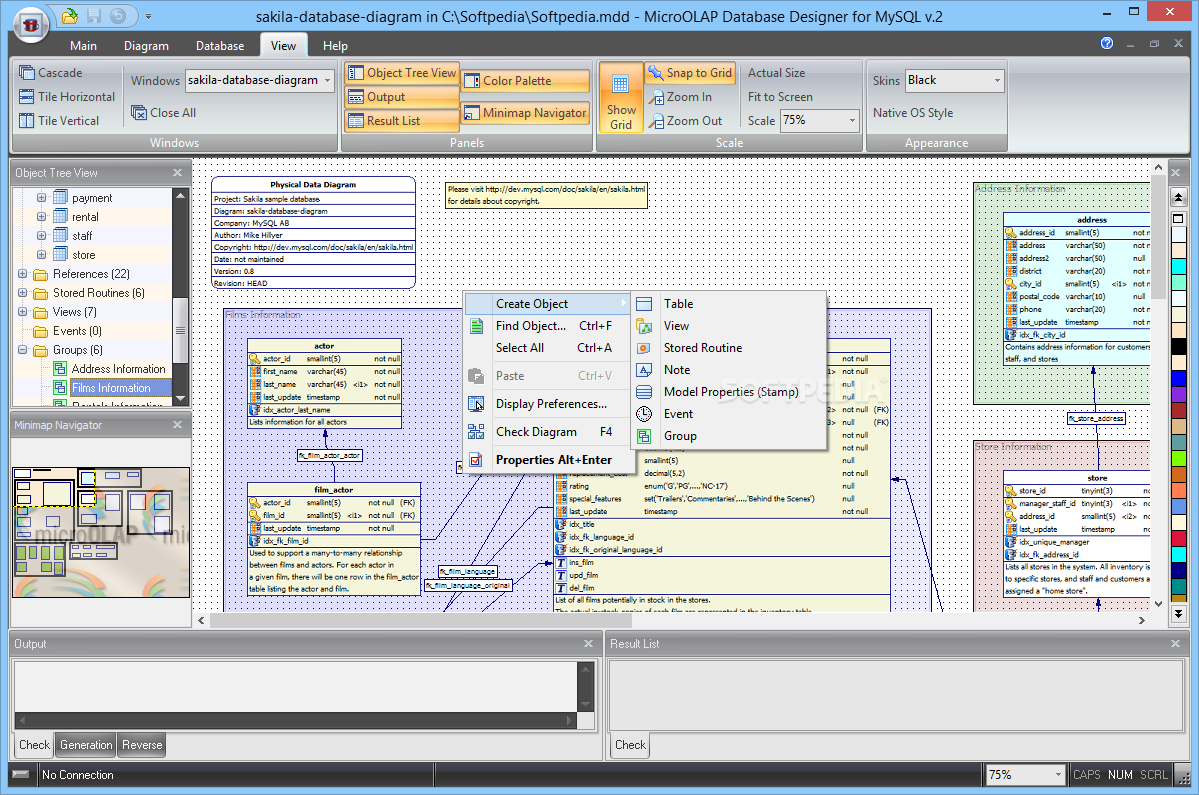The width and height of the screenshot is (1199, 795).
Task: Open the Help ribbon tab
Action: 335,46
